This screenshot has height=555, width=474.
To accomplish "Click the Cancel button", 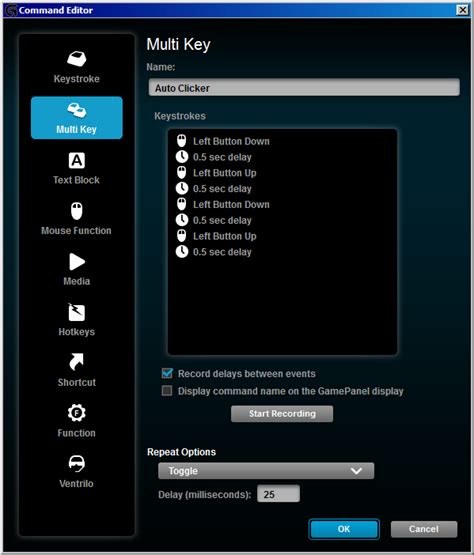I will [x=424, y=529].
